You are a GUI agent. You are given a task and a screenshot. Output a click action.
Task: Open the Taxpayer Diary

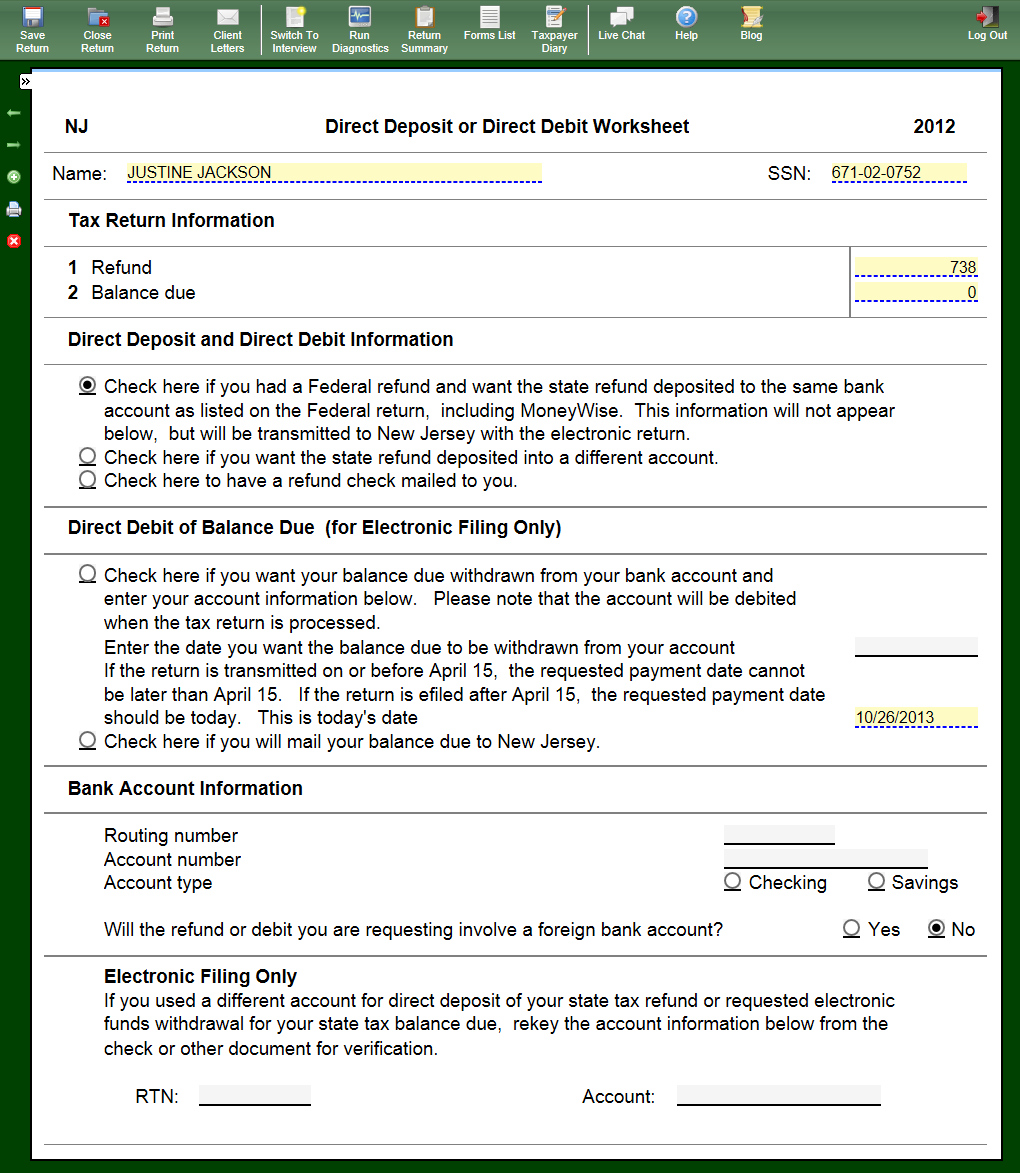tap(554, 28)
